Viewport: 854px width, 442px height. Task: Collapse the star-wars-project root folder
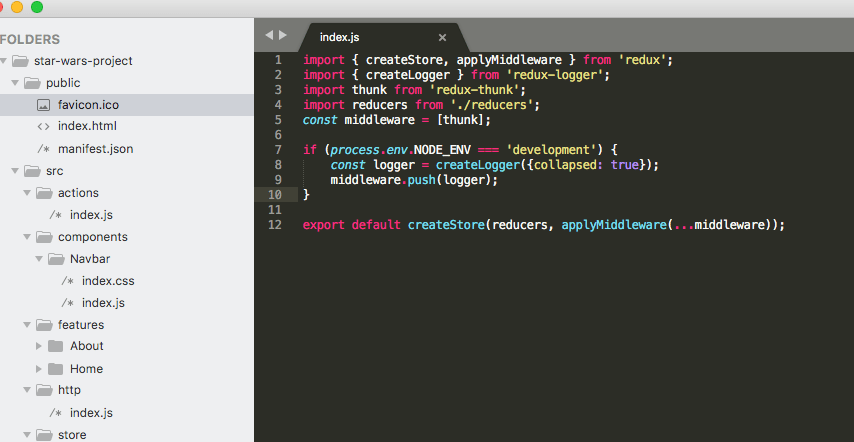[4, 61]
